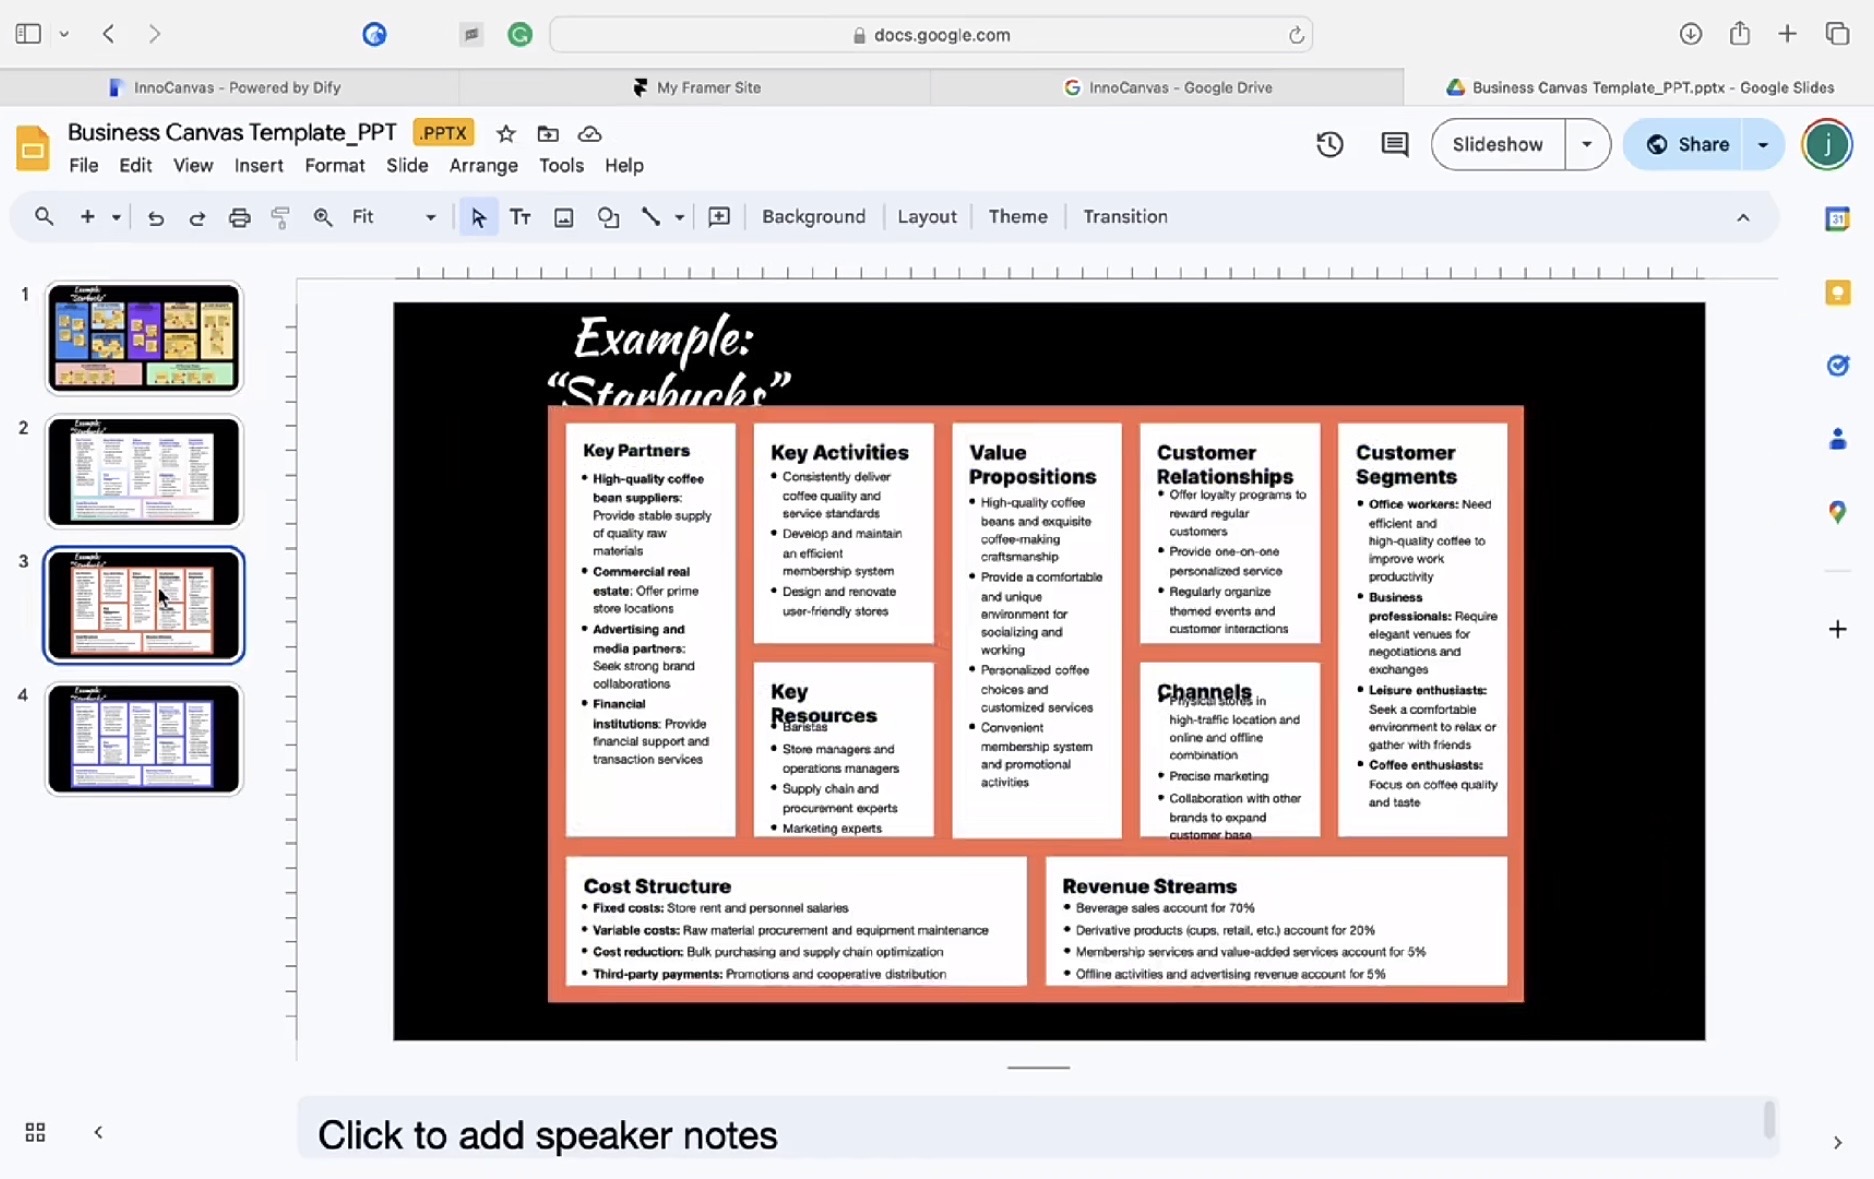The width and height of the screenshot is (1874, 1179).
Task: Select the text box tool
Action: coord(520,217)
